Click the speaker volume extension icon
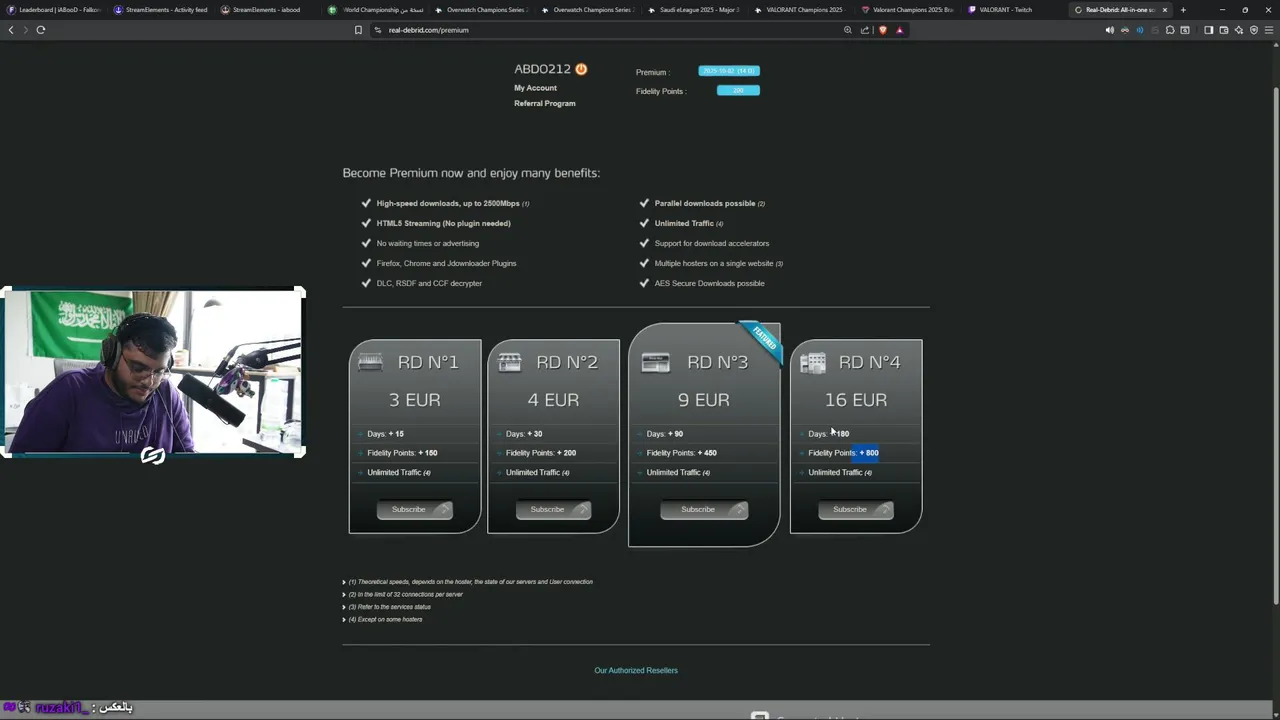The width and height of the screenshot is (1280, 720). click(1109, 30)
